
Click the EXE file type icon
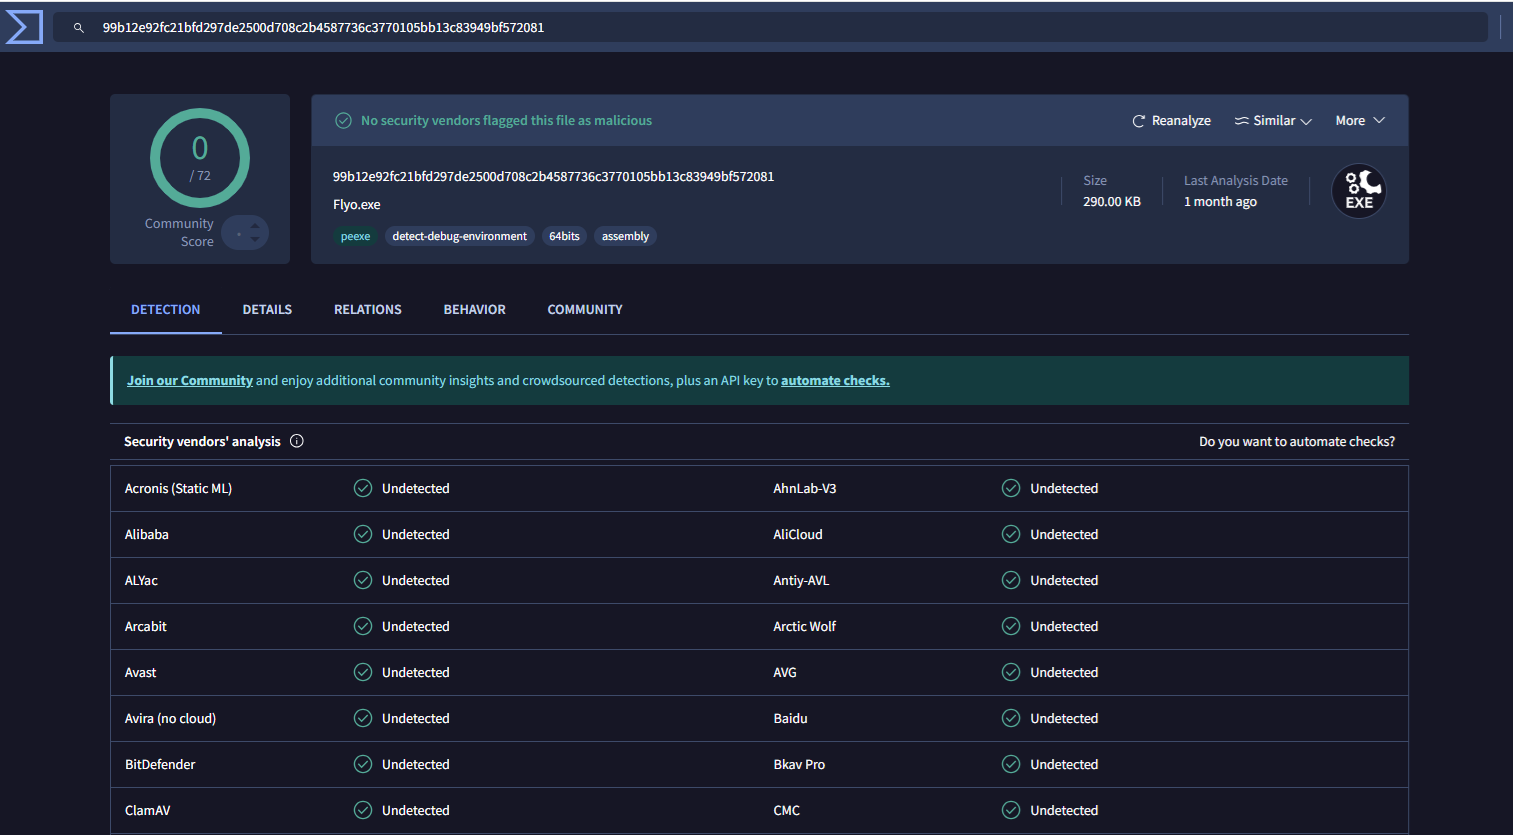(1358, 191)
